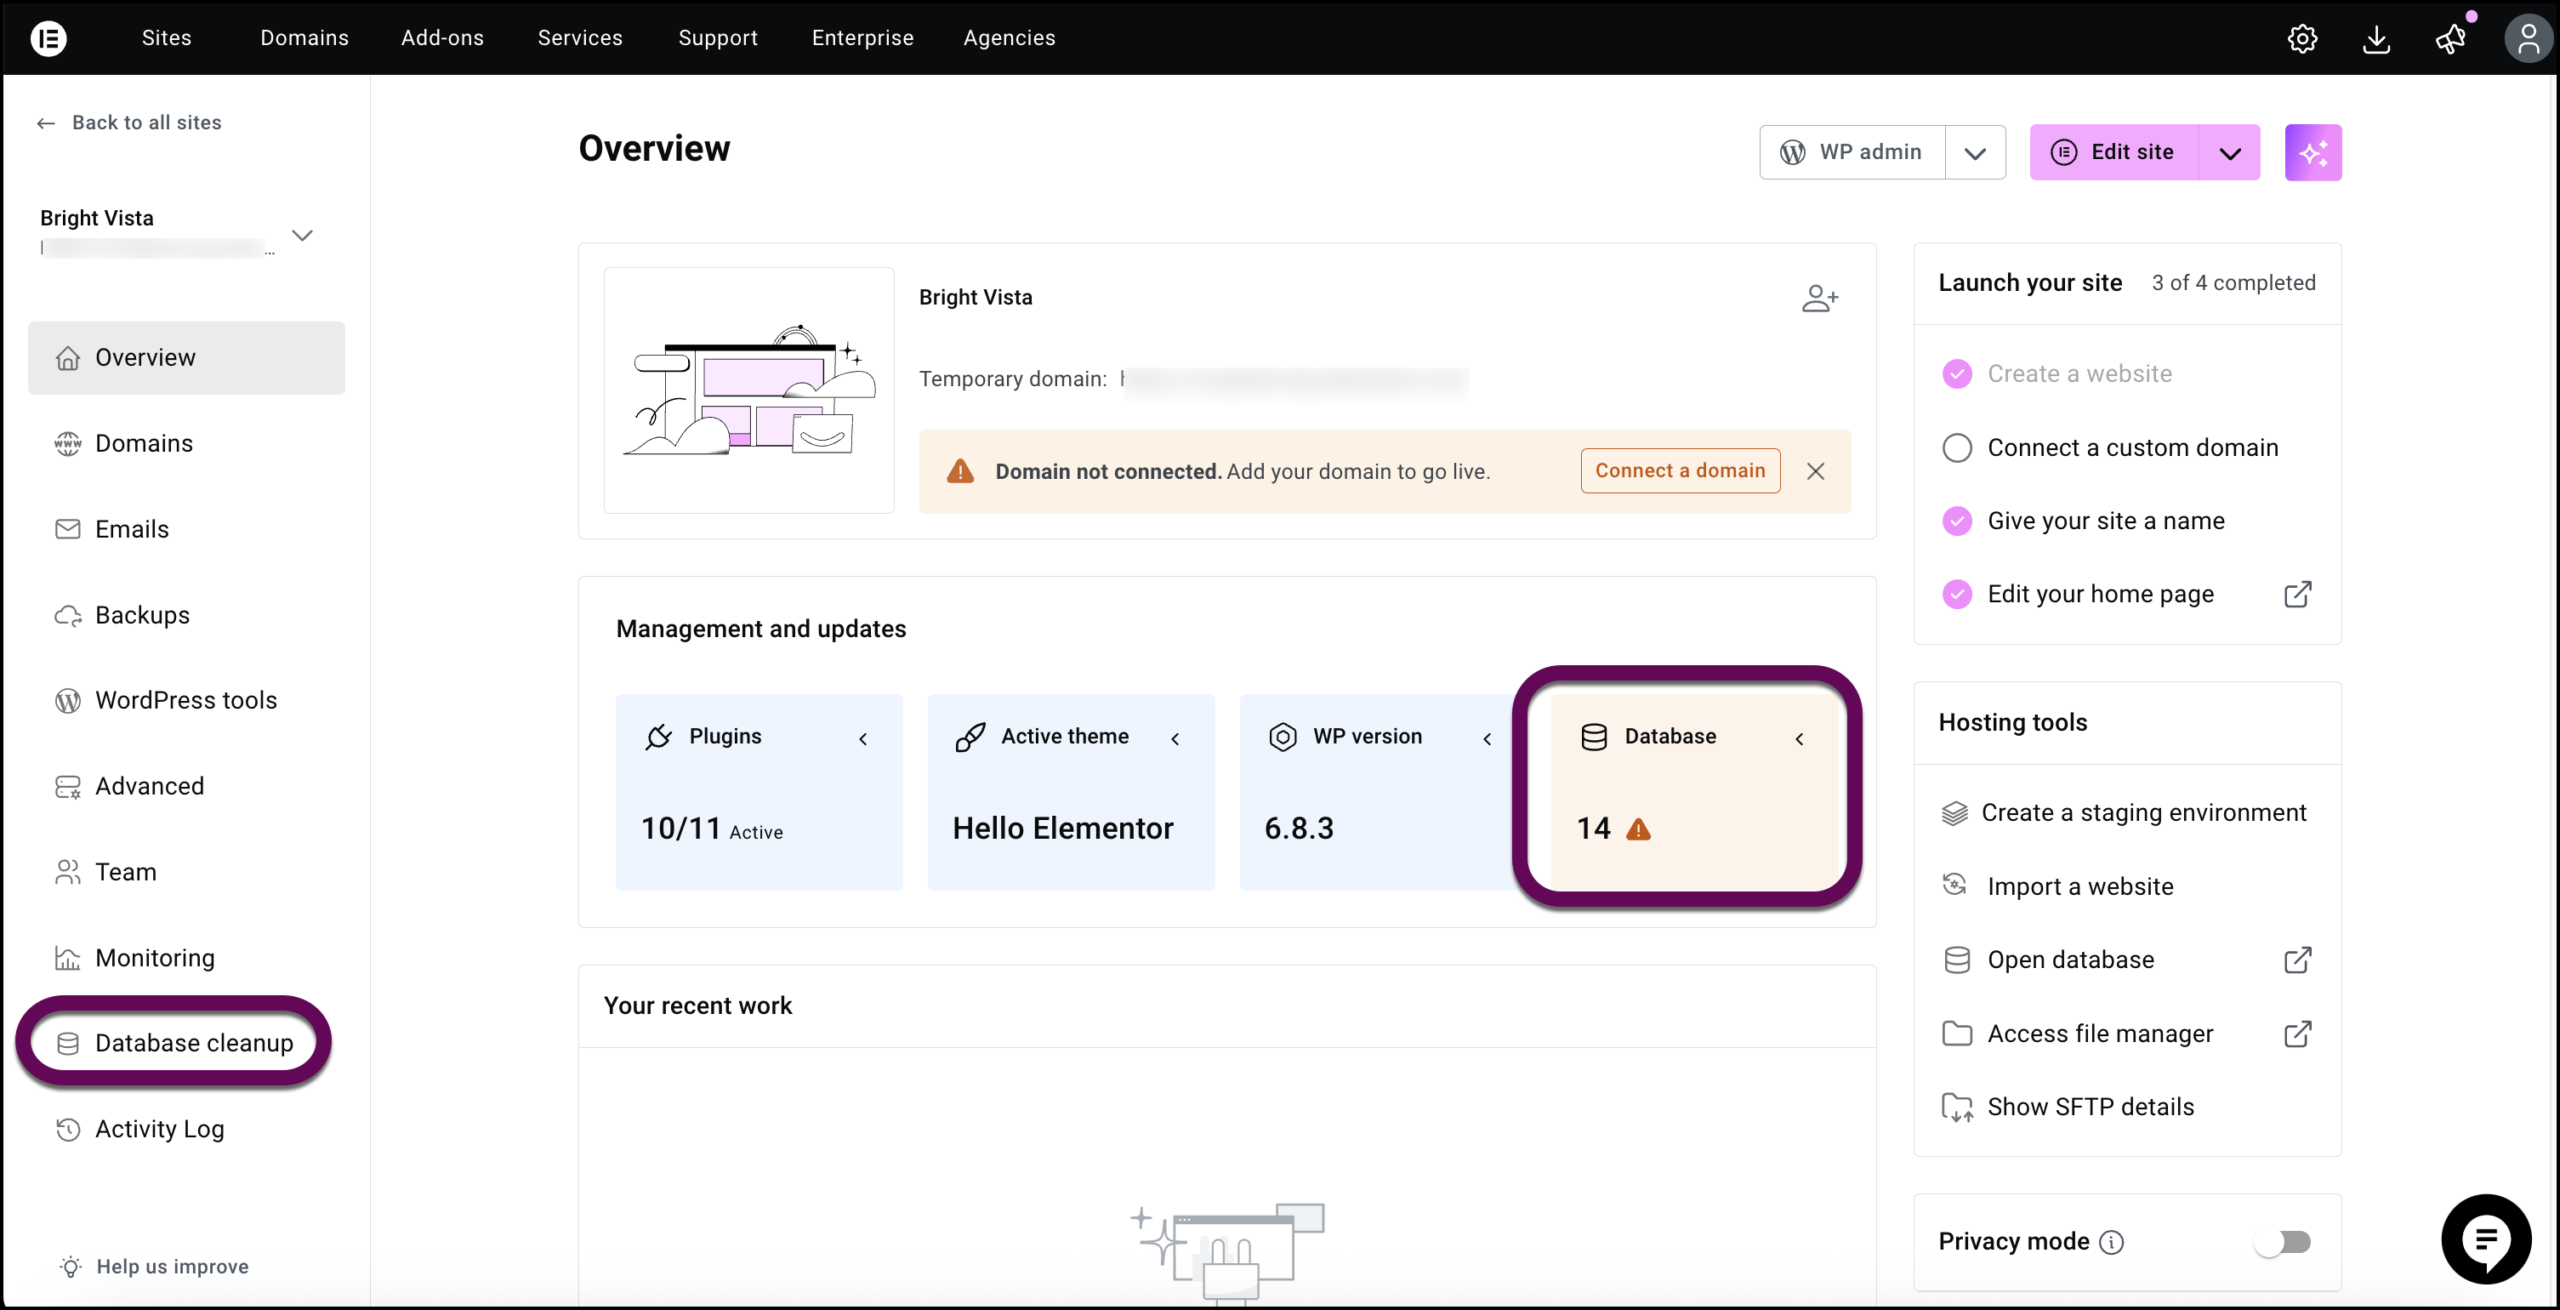This screenshot has height=1310, width=2560.
Task: Toggle the Privacy mode switch
Action: [2282, 1241]
